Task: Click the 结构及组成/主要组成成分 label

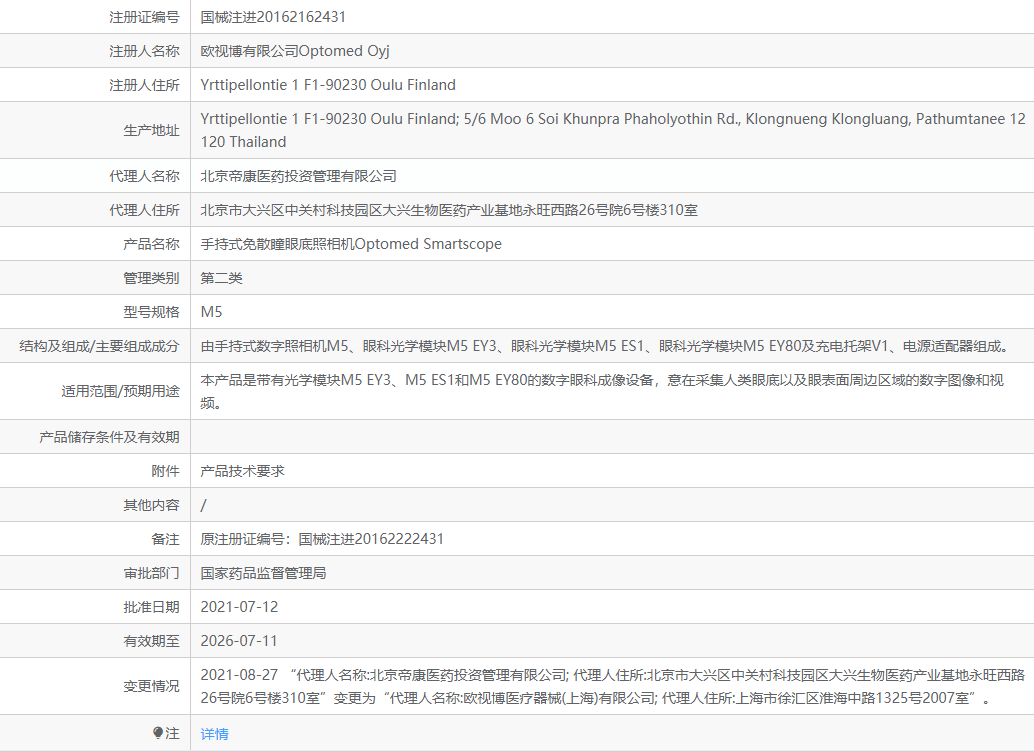Action: pyautogui.click(x=99, y=346)
